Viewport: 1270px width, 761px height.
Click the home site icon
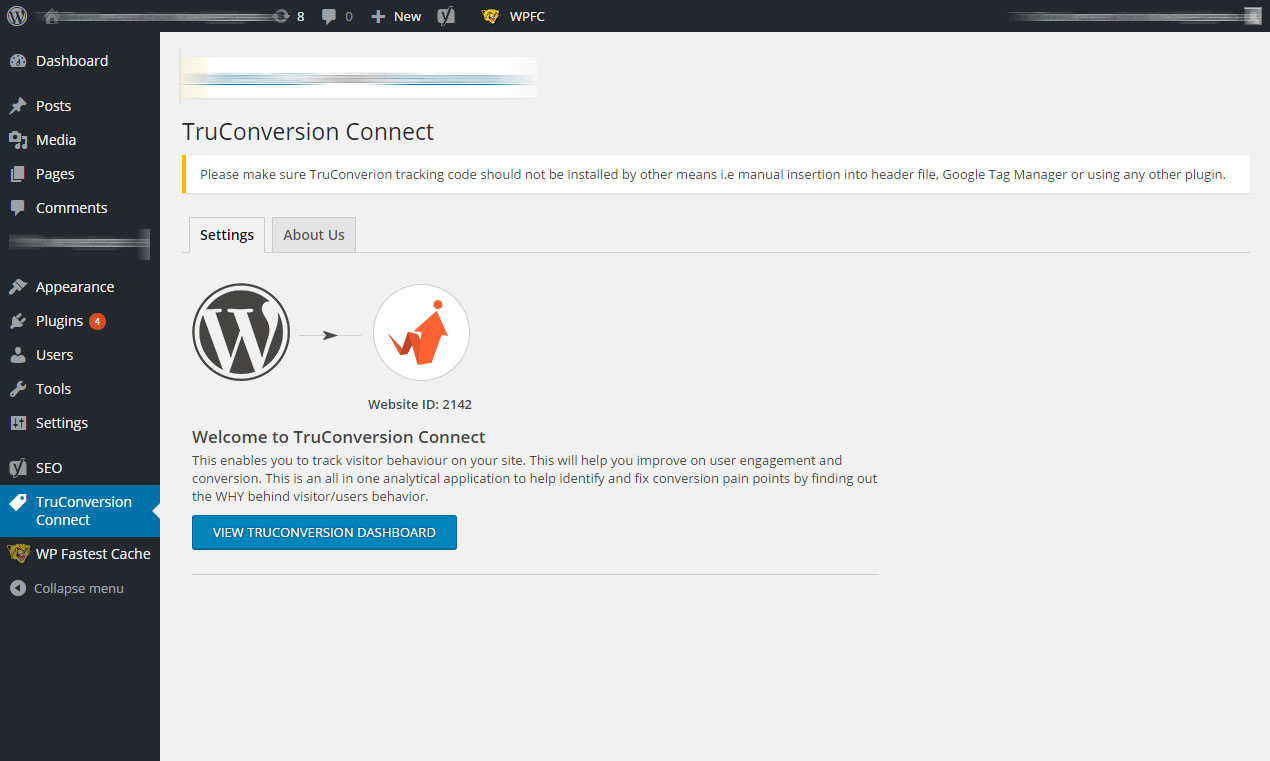pos(52,16)
